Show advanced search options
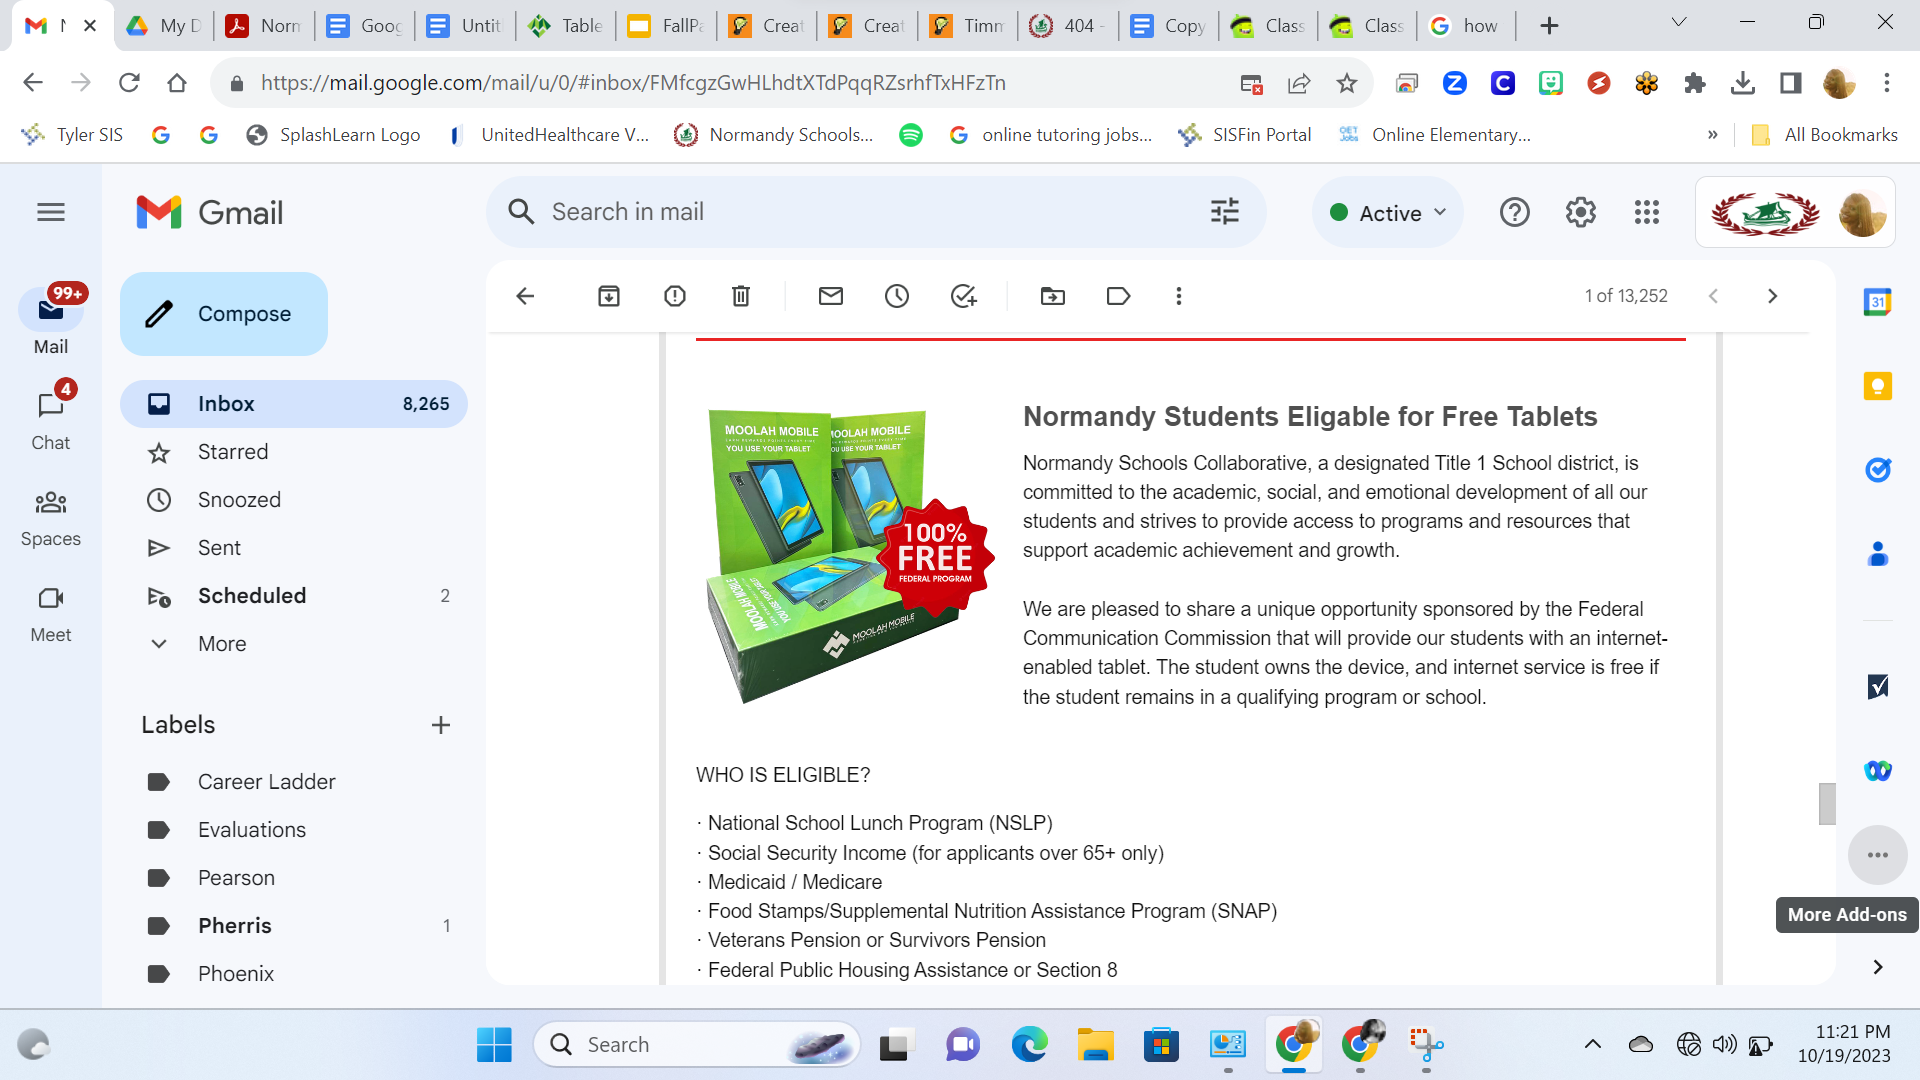This screenshot has height=1080, width=1920. pyautogui.click(x=1225, y=212)
